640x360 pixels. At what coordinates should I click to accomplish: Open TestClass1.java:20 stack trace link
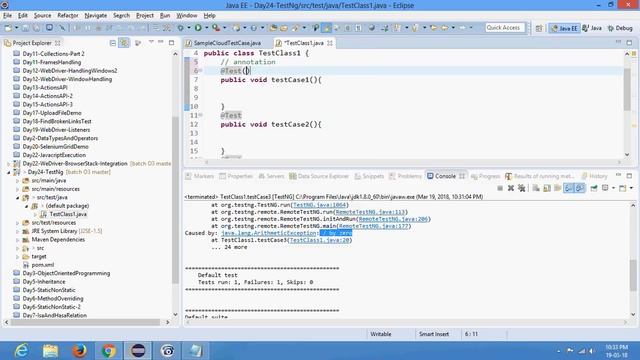pyautogui.click(x=319, y=240)
